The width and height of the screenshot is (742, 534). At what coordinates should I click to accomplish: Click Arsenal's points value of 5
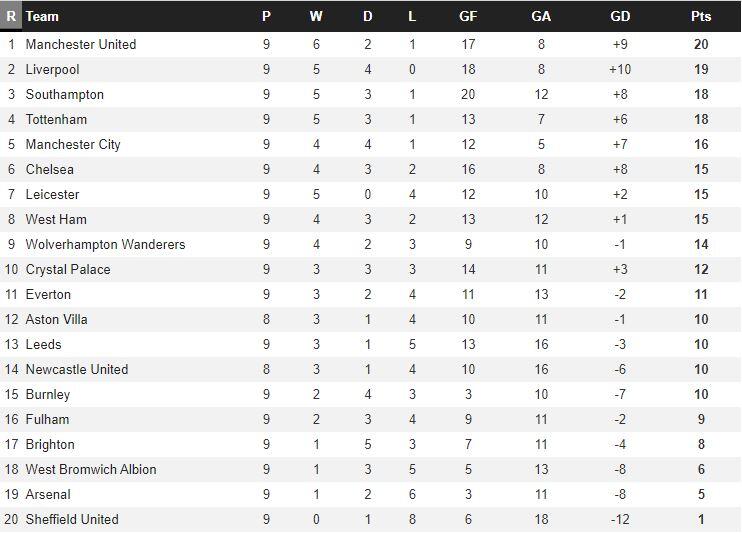[701, 494]
